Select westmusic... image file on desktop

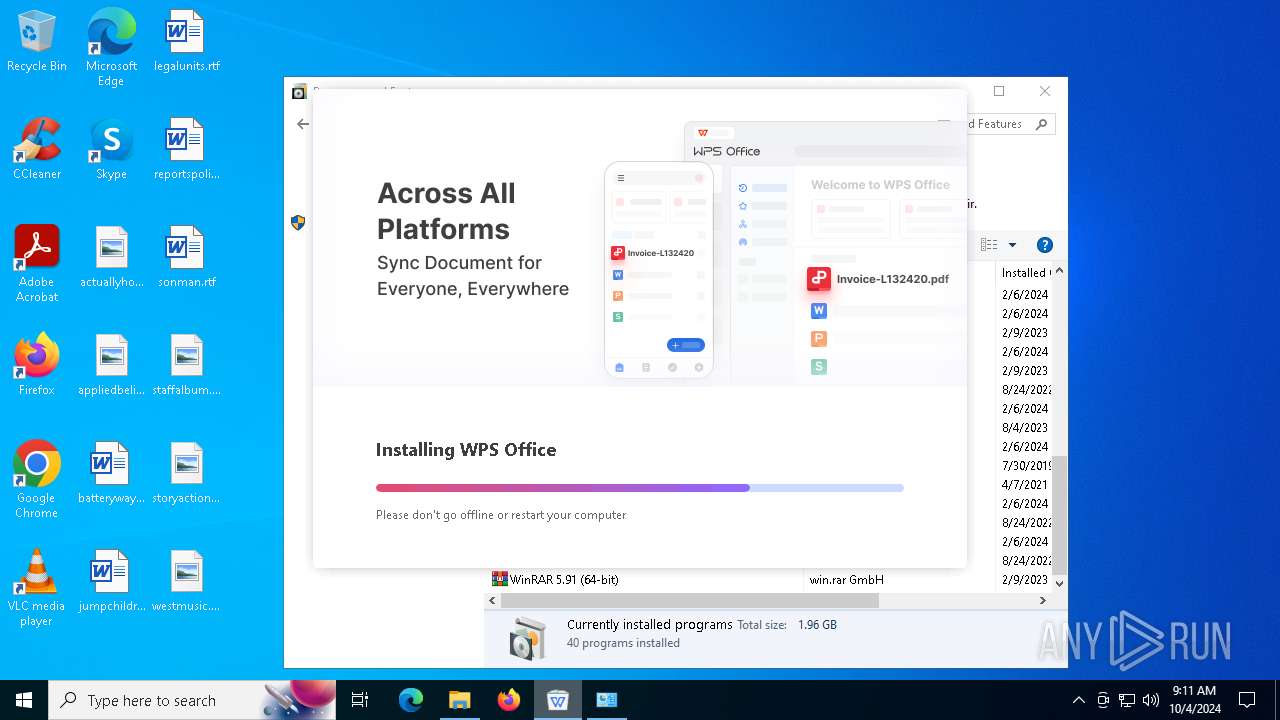pyautogui.click(x=186, y=581)
